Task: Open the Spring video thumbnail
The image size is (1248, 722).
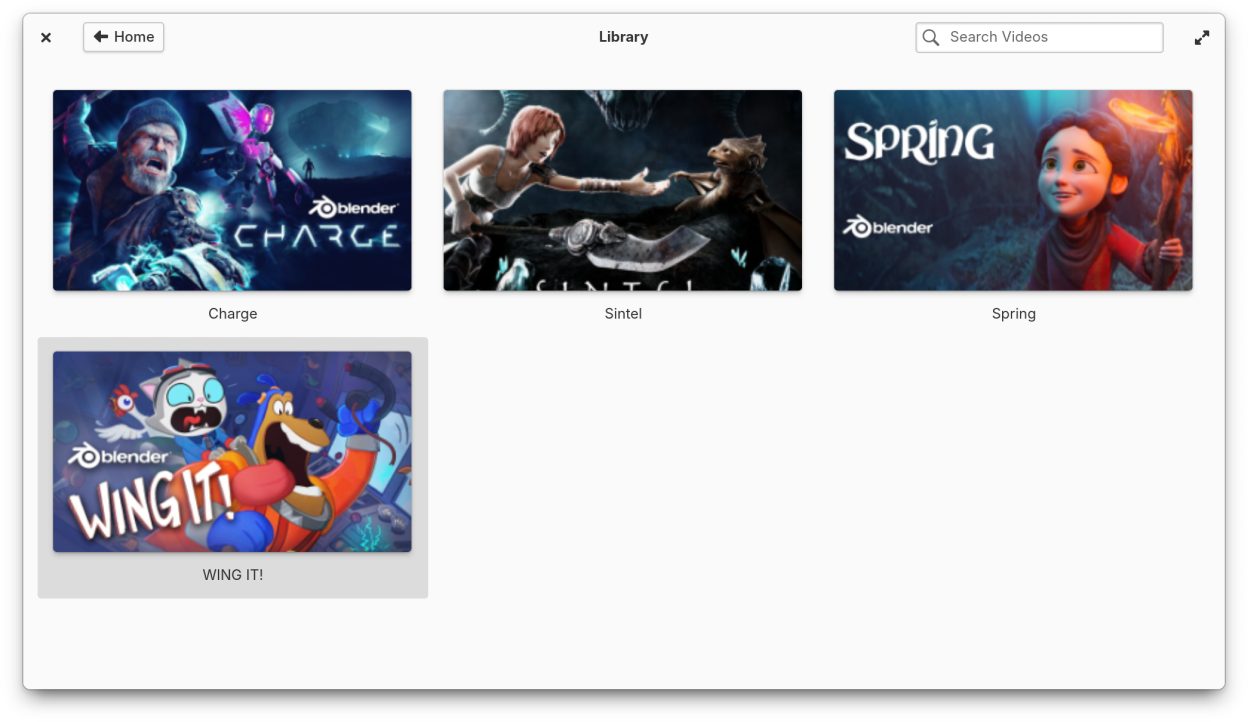Action: 1013,190
